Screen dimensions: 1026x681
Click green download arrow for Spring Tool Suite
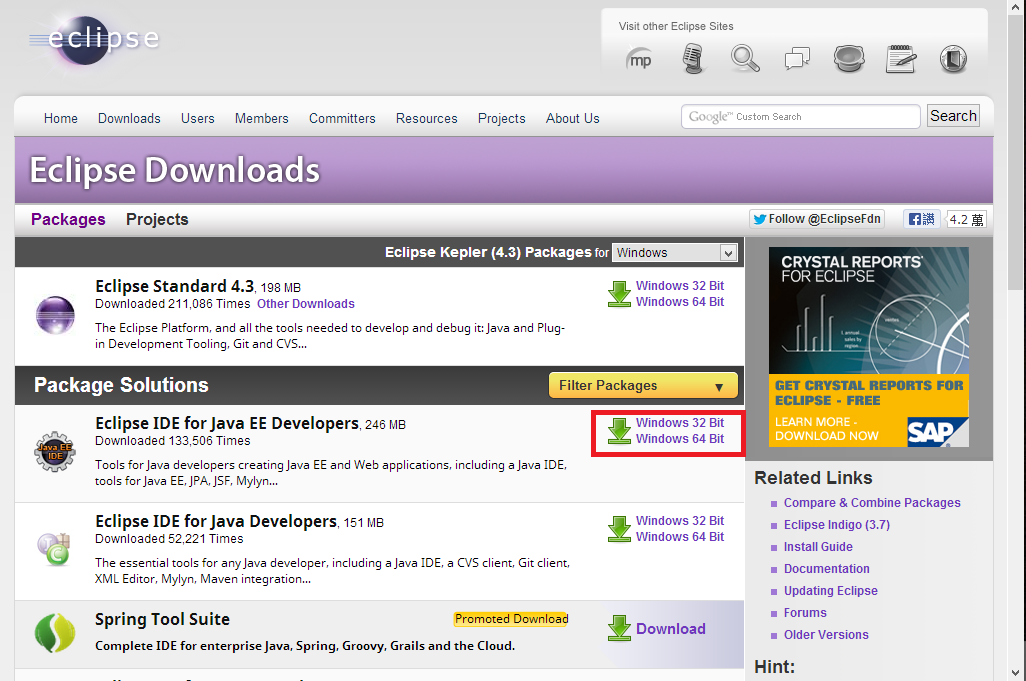(619, 628)
